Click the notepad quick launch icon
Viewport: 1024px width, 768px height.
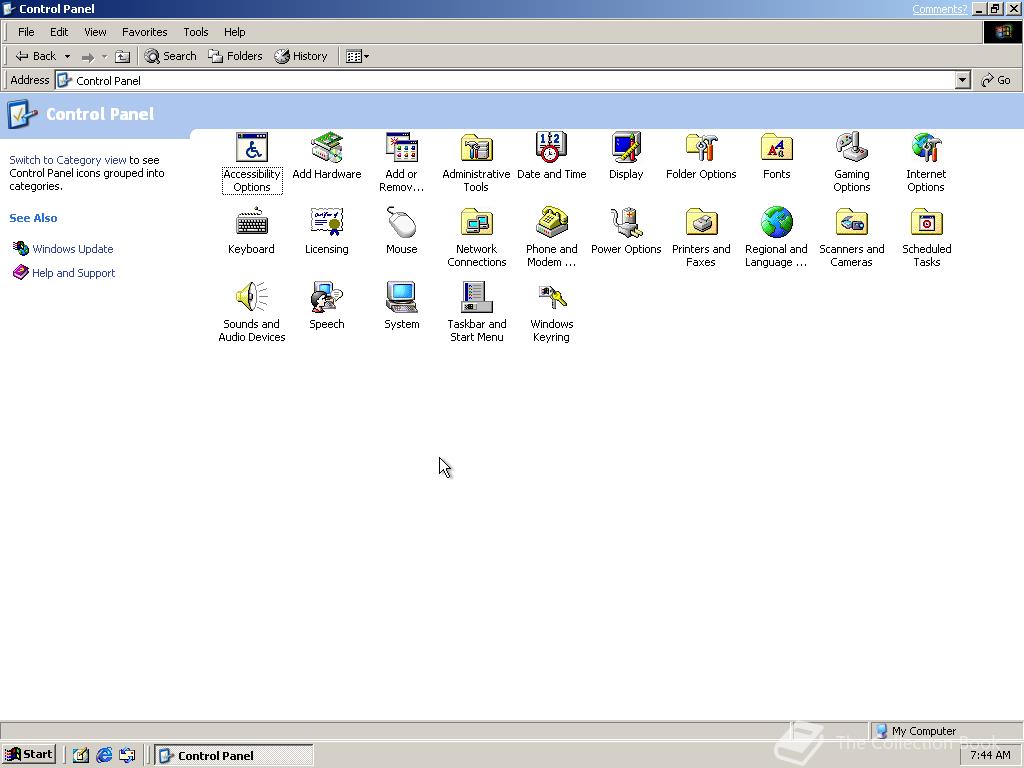(80, 755)
